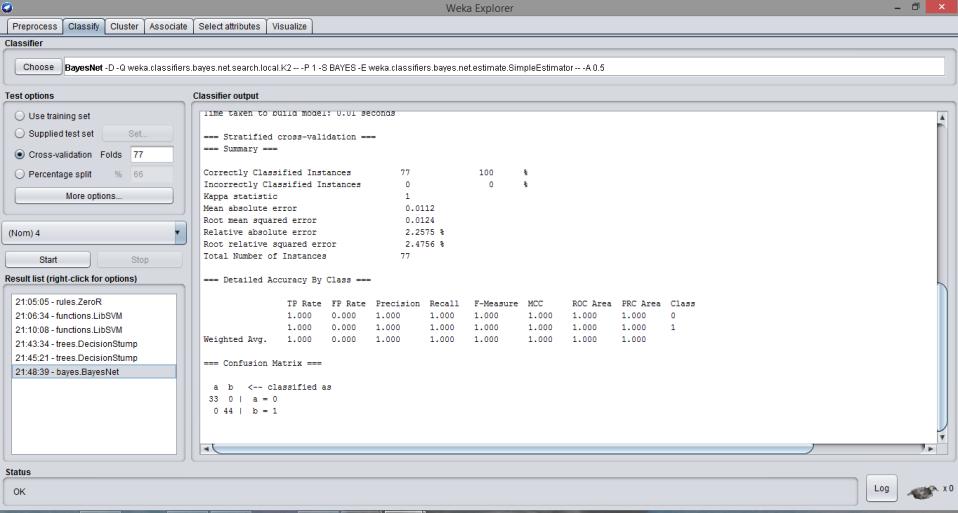Switch to the Classify tab
Screen dimensions: 958x513
84,26
